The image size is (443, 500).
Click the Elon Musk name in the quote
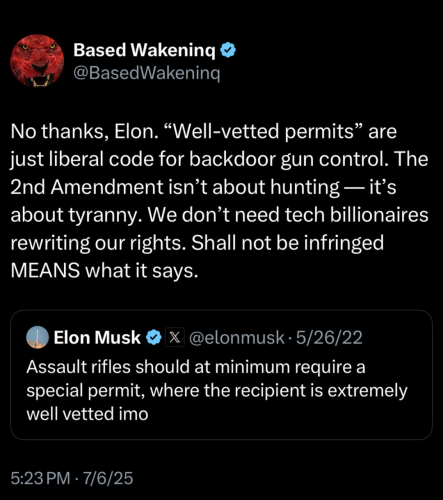click(x=97, y=337)
